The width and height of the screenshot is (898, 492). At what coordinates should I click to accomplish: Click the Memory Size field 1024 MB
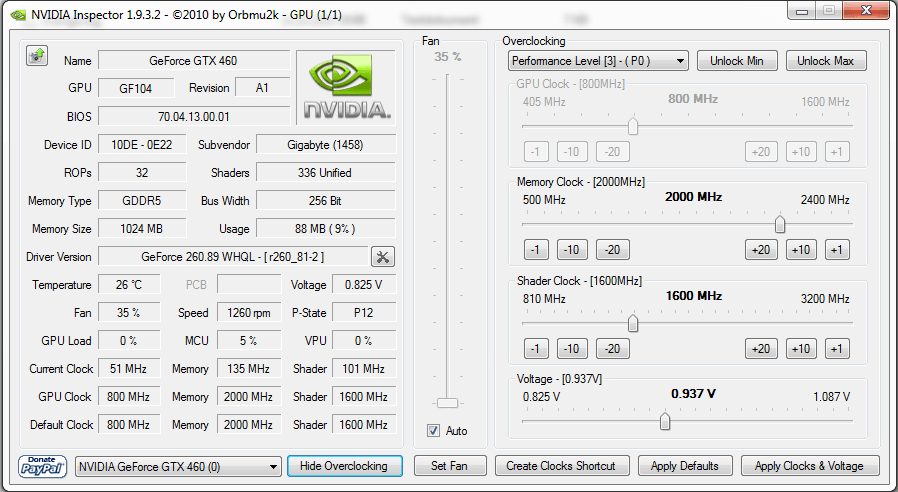click(142, 229)
